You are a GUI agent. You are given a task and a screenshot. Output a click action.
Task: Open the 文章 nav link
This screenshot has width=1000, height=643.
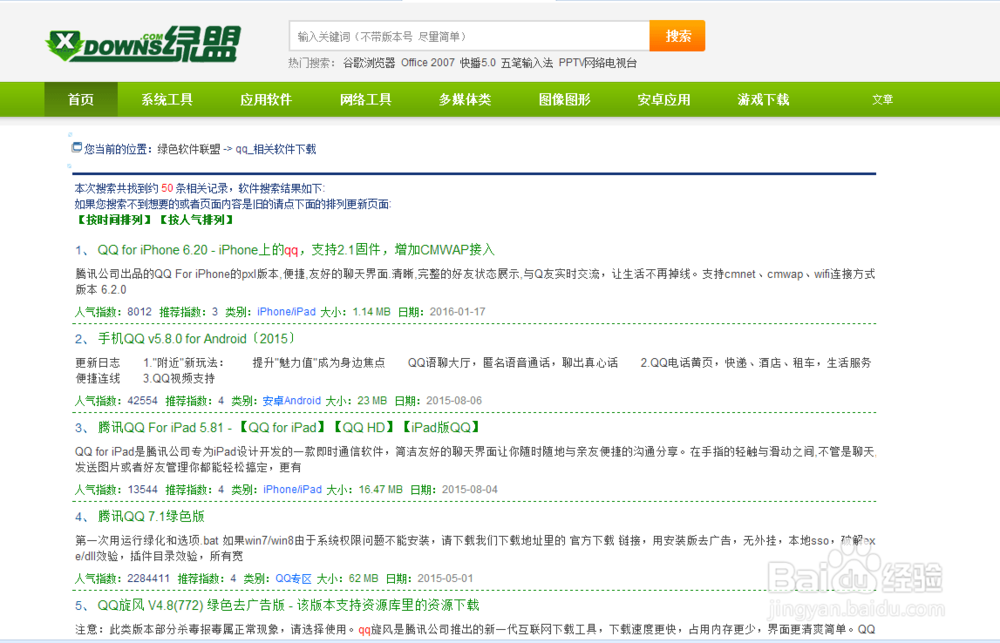point(883,100)
